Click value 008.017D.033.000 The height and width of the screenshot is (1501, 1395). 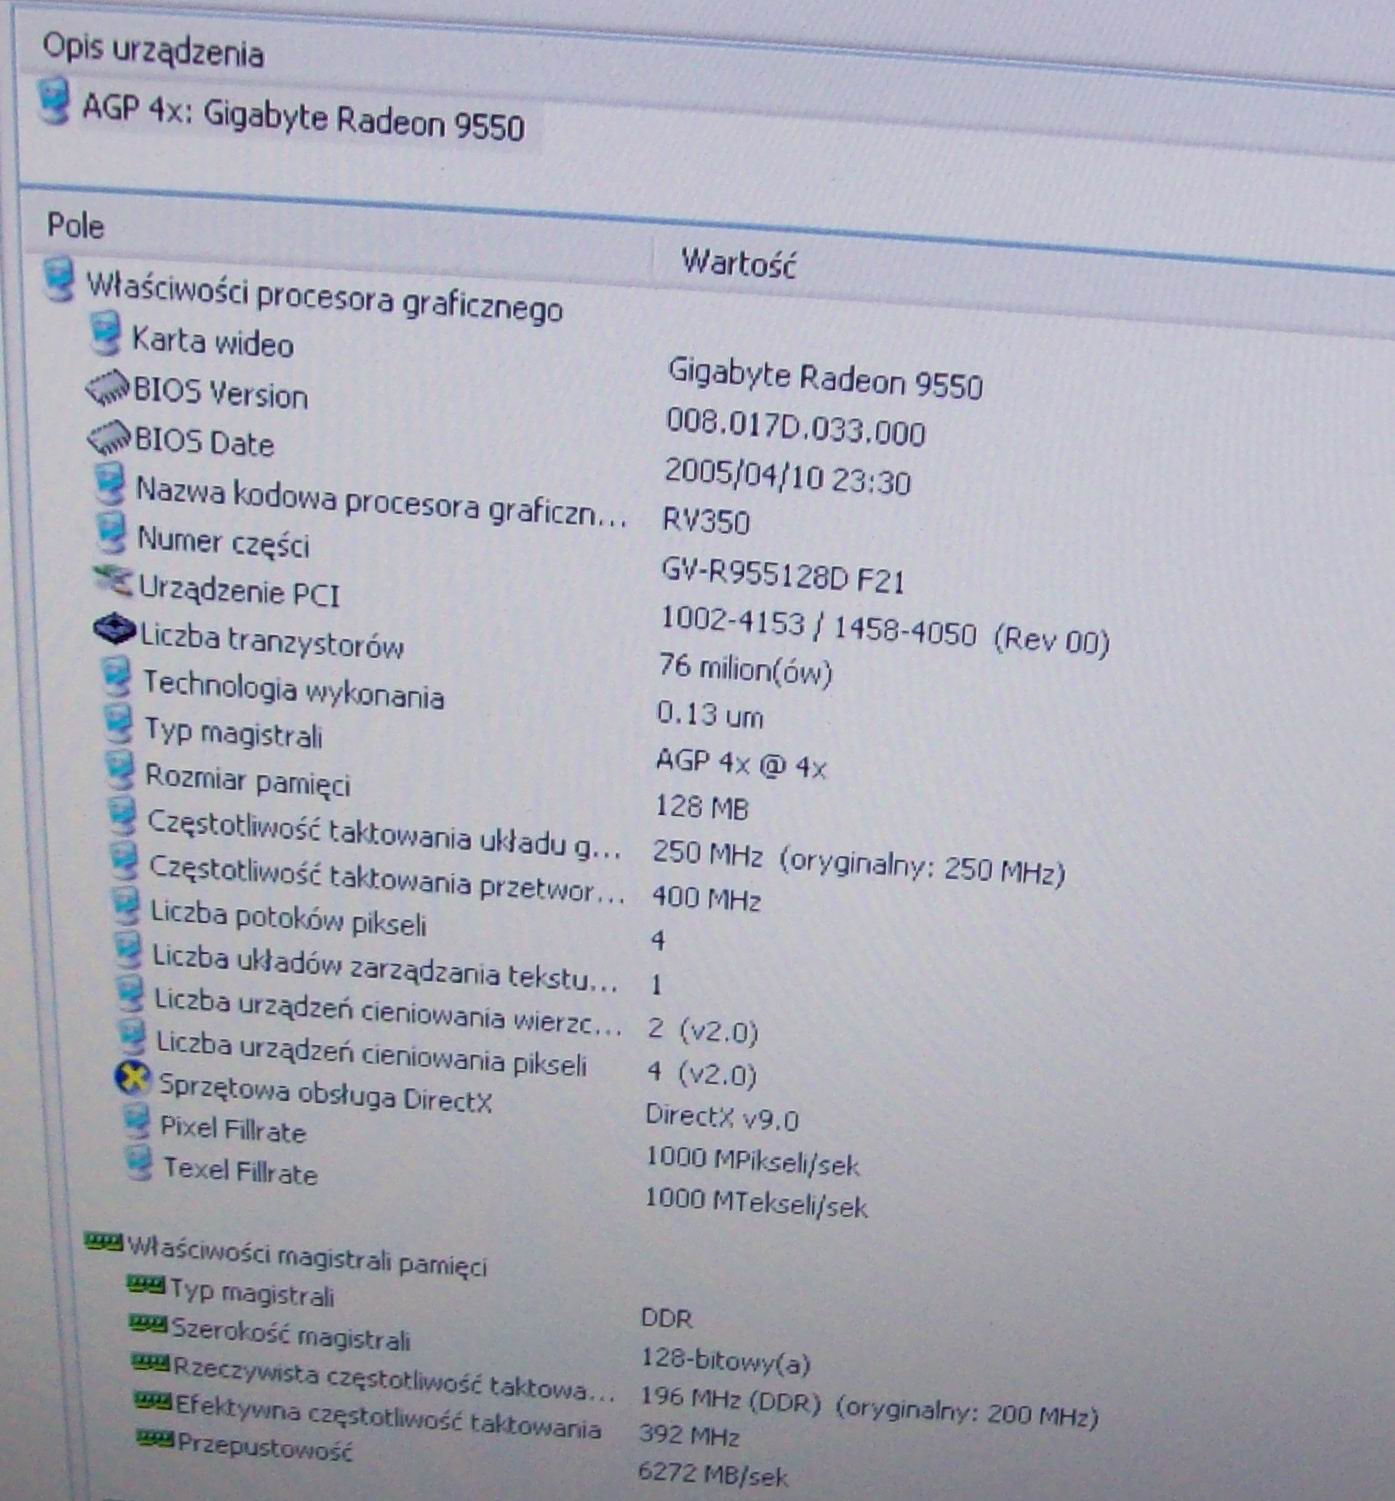795,428
